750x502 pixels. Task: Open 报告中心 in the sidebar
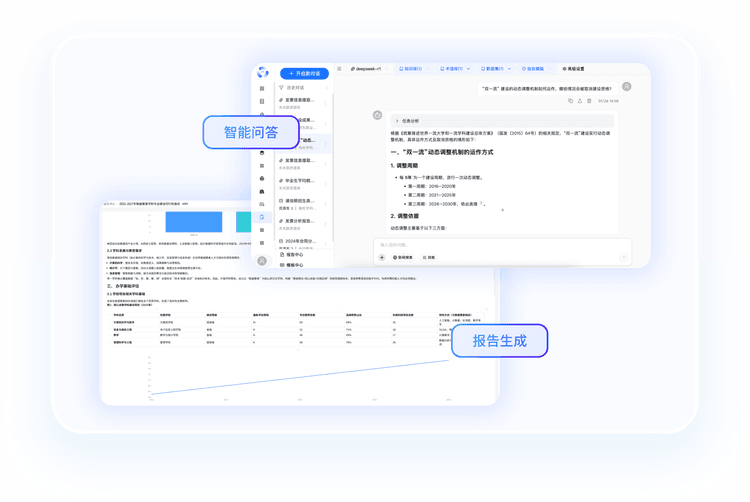point(295,255)
